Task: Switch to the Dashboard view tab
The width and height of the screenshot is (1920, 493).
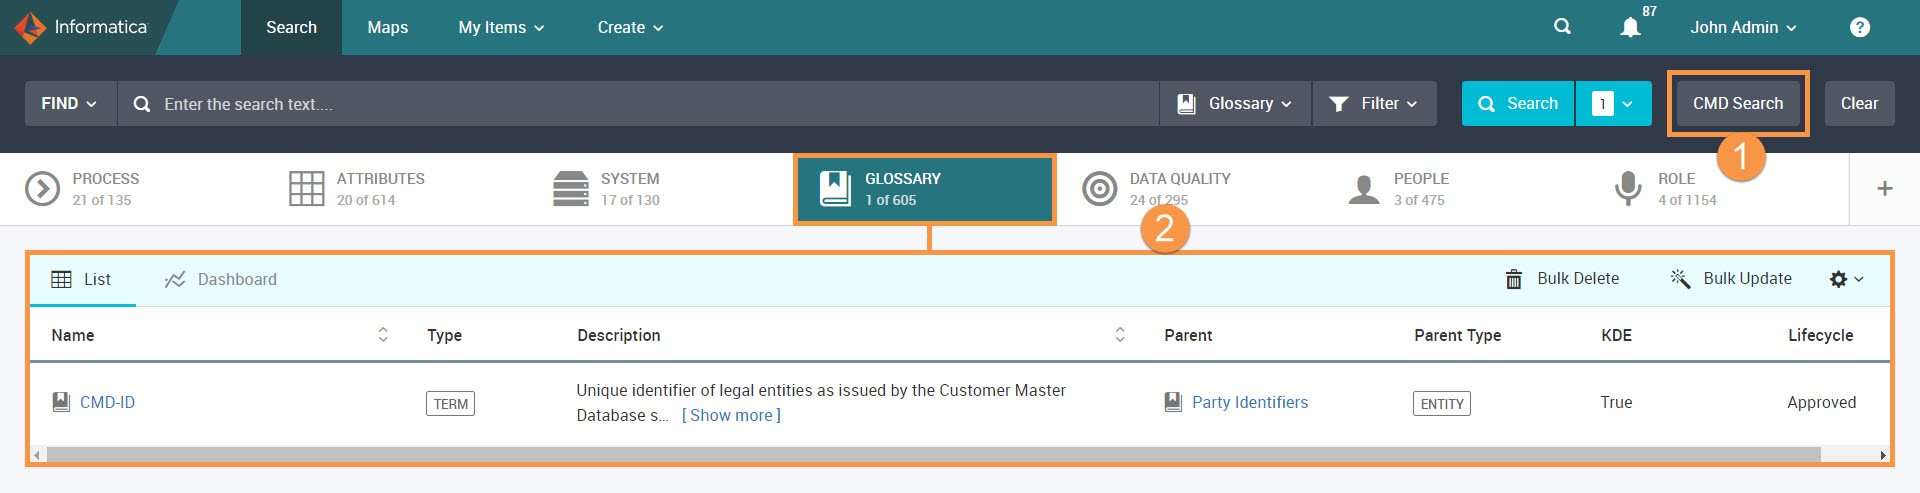Action: point(221,279)
